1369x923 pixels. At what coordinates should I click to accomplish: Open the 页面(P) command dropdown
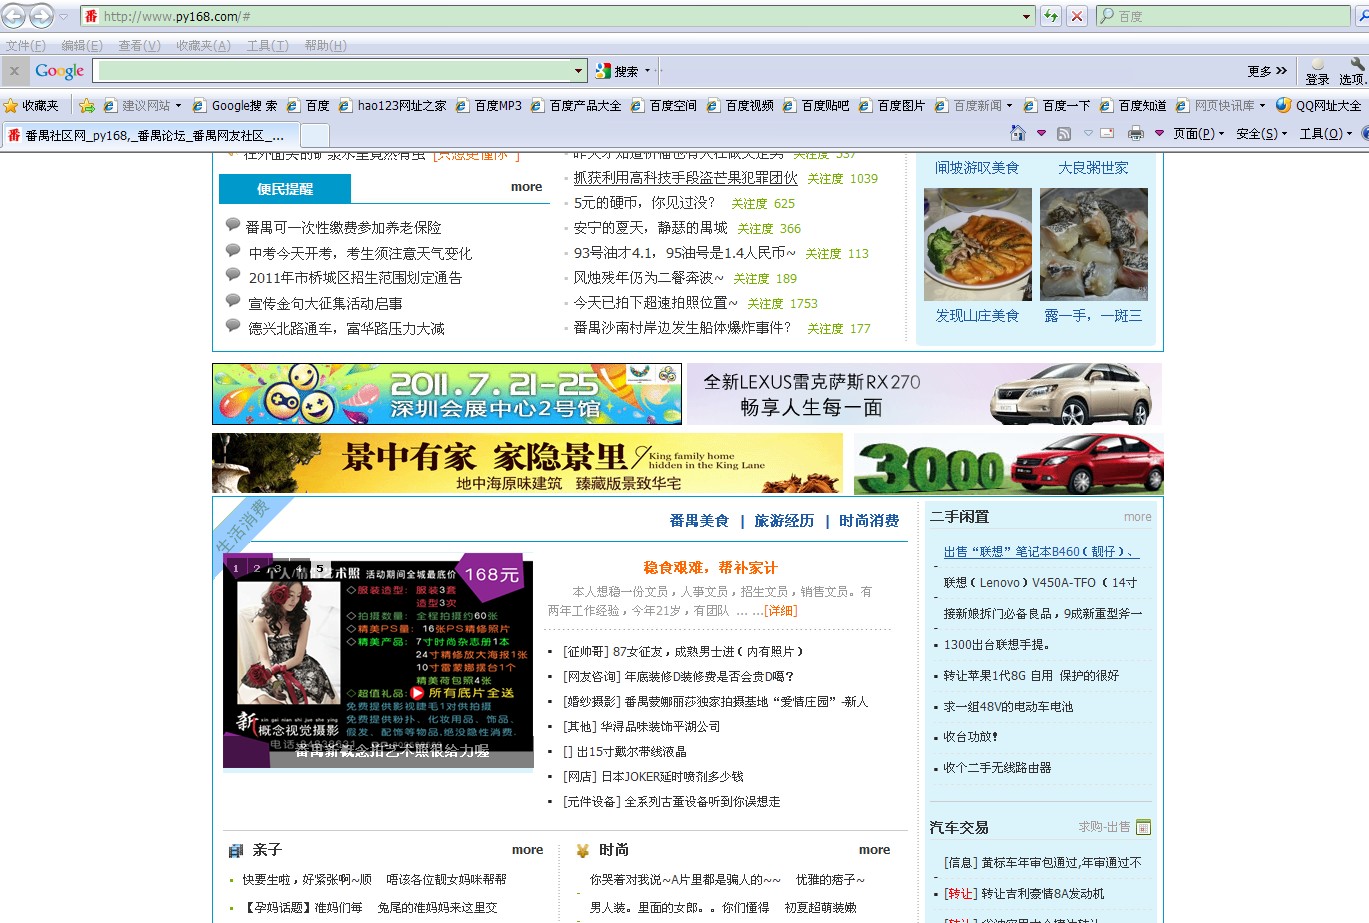click(x=1198, y=133)
